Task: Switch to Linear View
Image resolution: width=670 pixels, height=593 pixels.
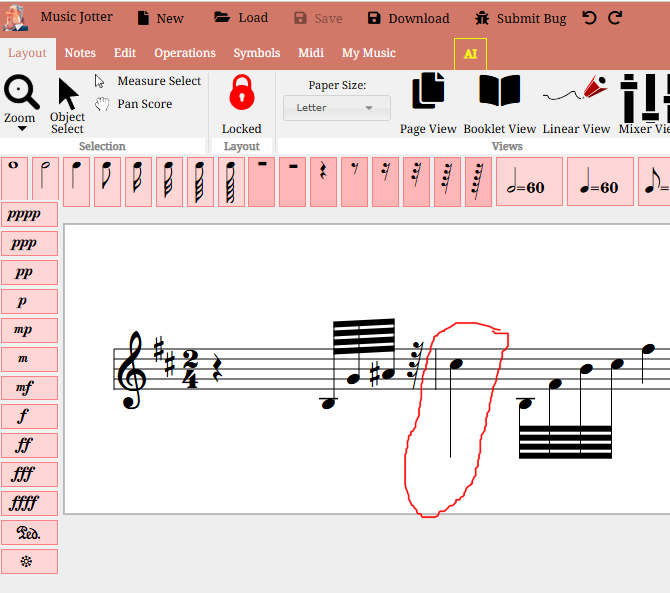Action: tap(576, 103)
